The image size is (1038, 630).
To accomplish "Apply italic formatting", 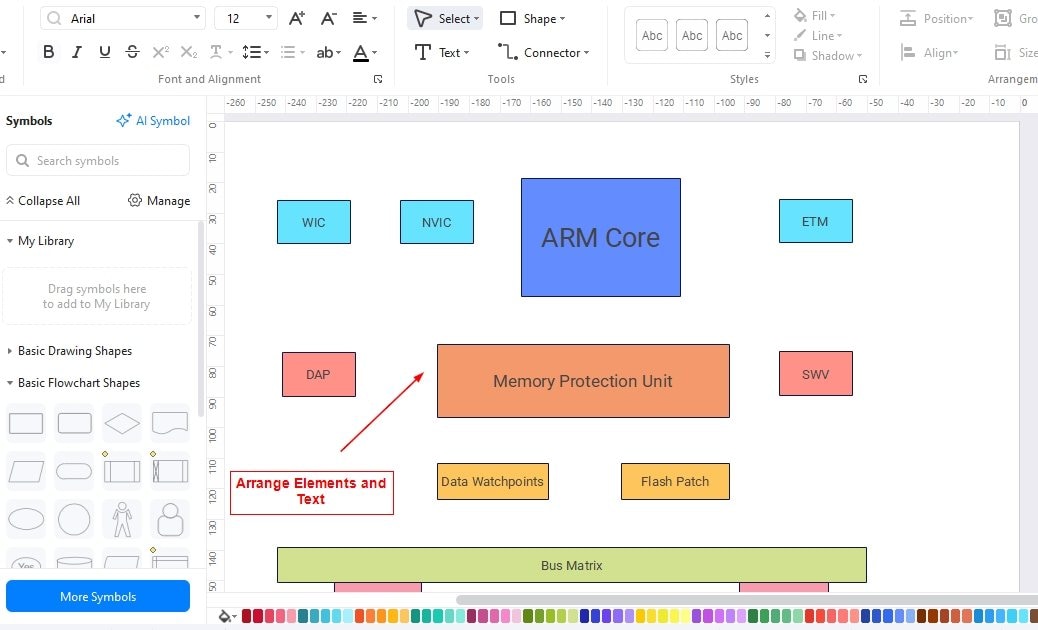I will (x=76, y=52).
